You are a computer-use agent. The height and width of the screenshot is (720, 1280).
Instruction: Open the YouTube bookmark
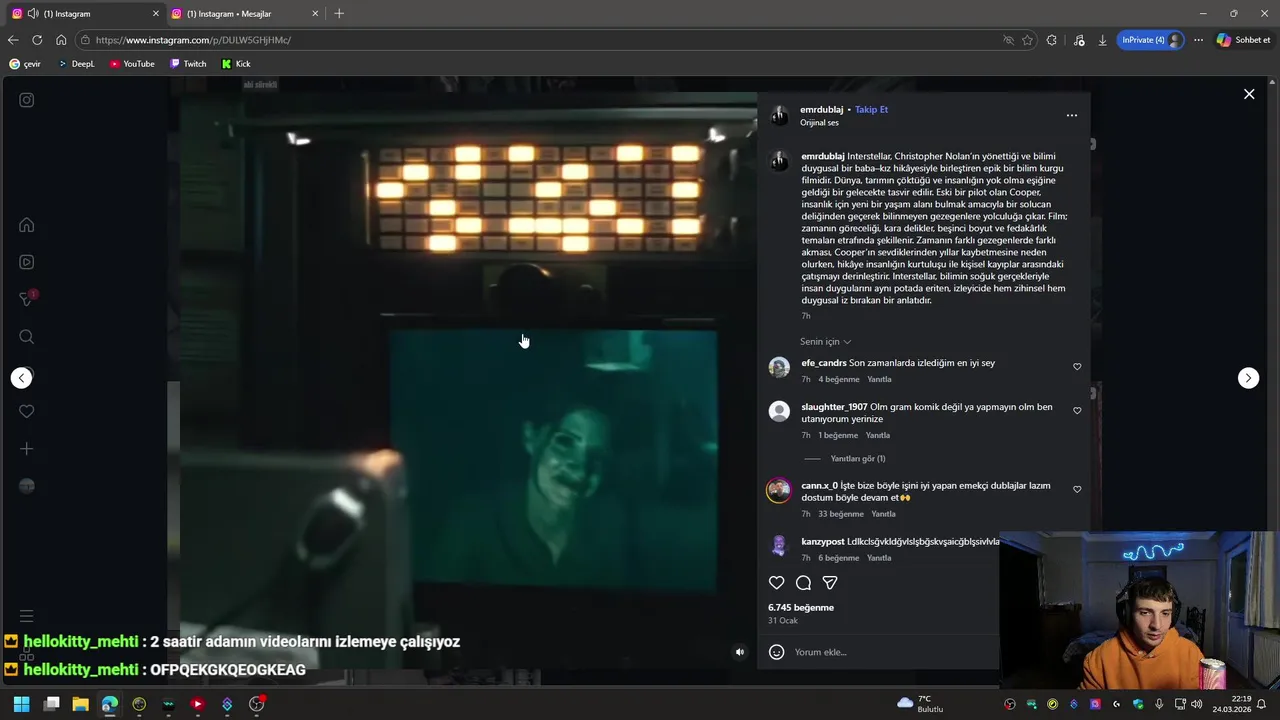coord(132,64)
